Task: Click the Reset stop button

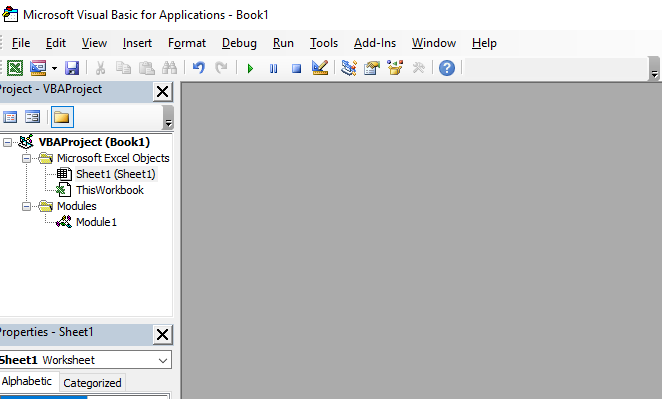Action: tap(296, 68)
